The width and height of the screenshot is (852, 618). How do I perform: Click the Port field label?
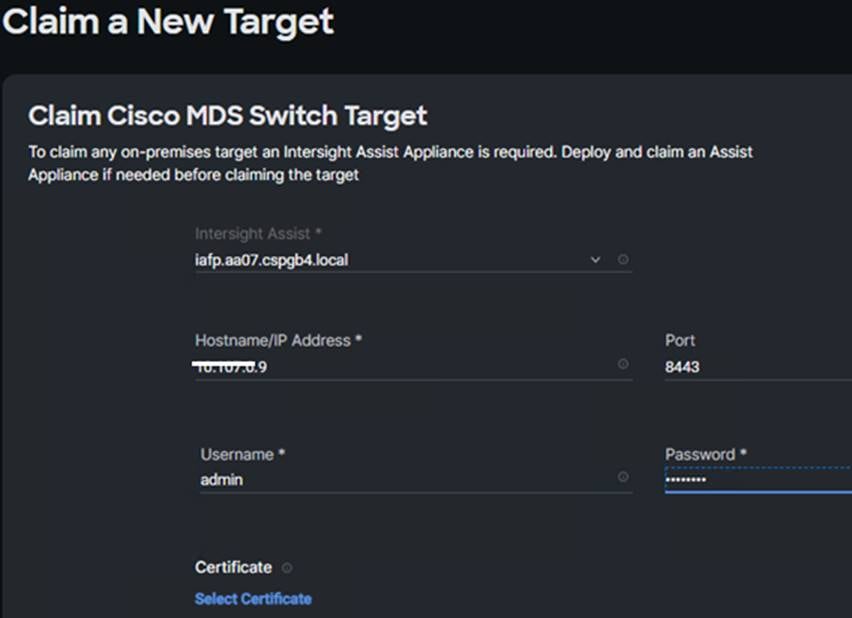point(680,340)
